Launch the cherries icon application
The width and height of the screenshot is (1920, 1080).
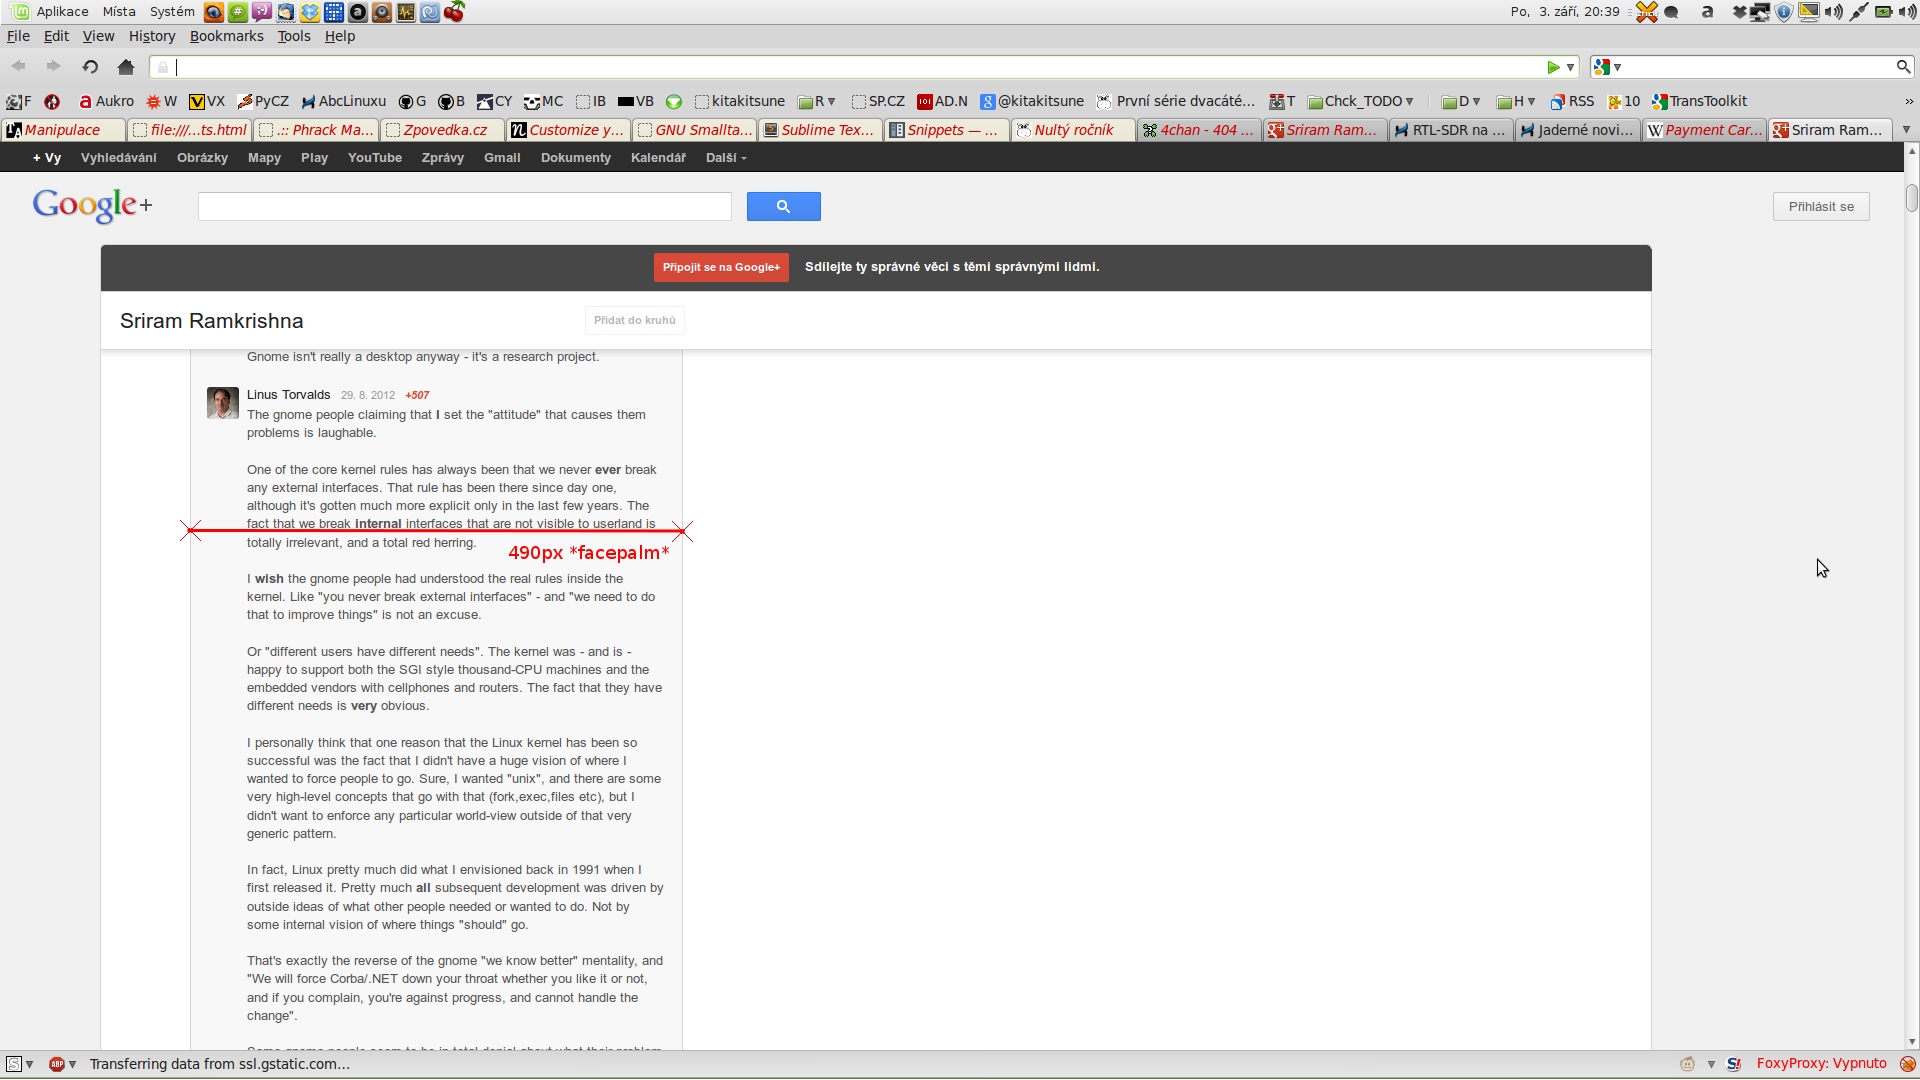[454, 12]
